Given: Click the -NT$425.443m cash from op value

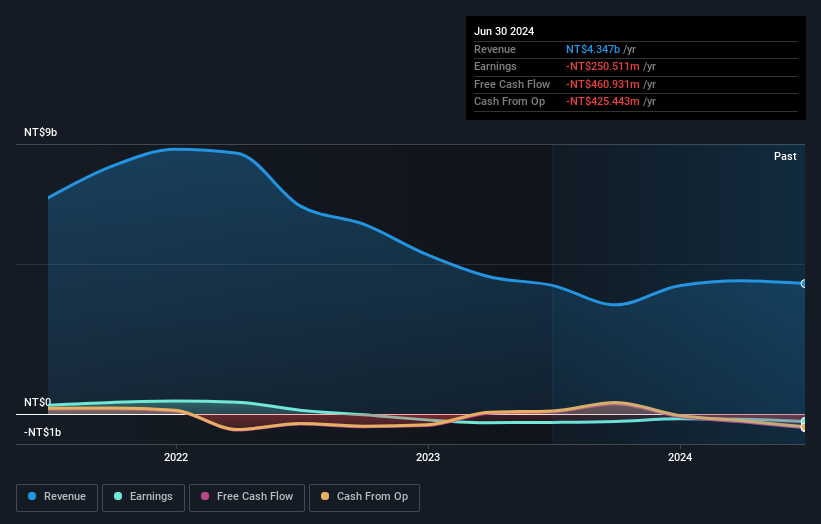Looking at the screenshot, I should pyautogui.click(x=603, y=102).
